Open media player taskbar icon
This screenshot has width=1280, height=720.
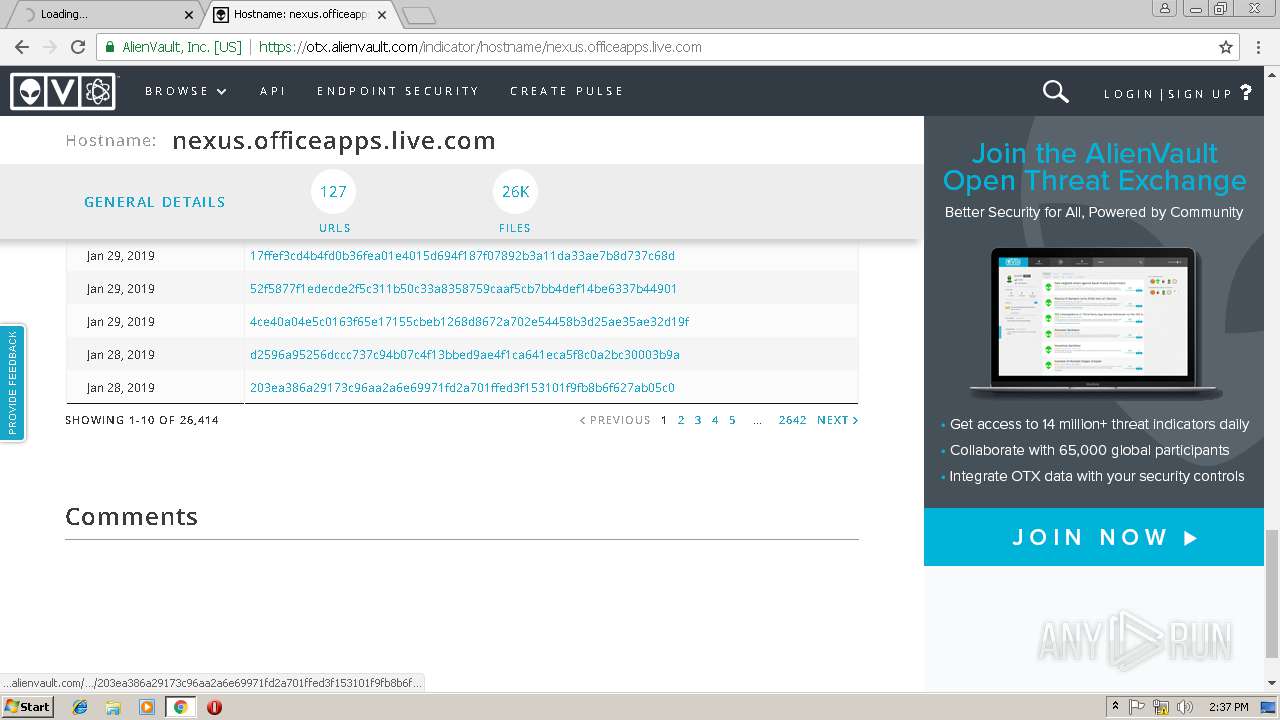(x=147, y=707)
